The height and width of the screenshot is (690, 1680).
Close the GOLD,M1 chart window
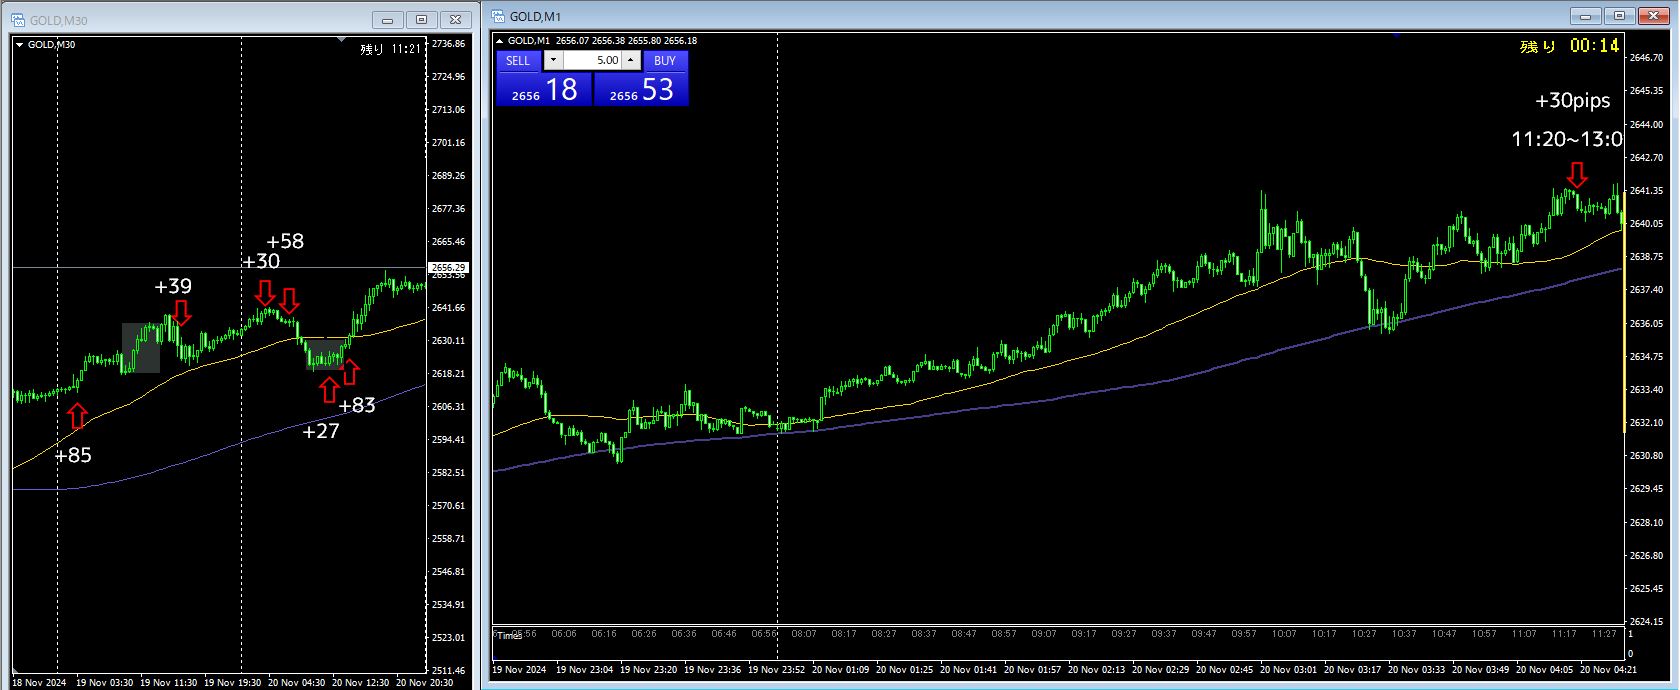point(1655,16)
